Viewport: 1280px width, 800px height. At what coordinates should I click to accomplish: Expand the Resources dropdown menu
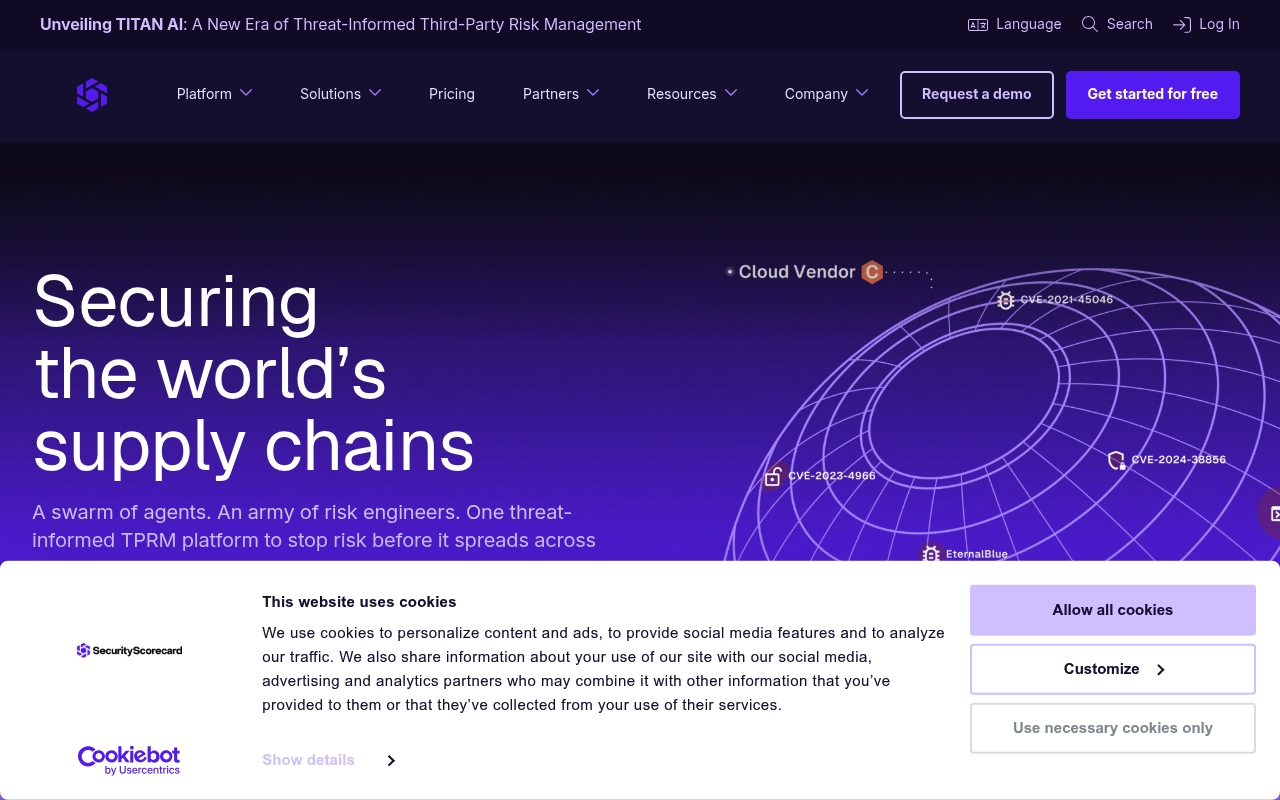click(x=691, y=94)
